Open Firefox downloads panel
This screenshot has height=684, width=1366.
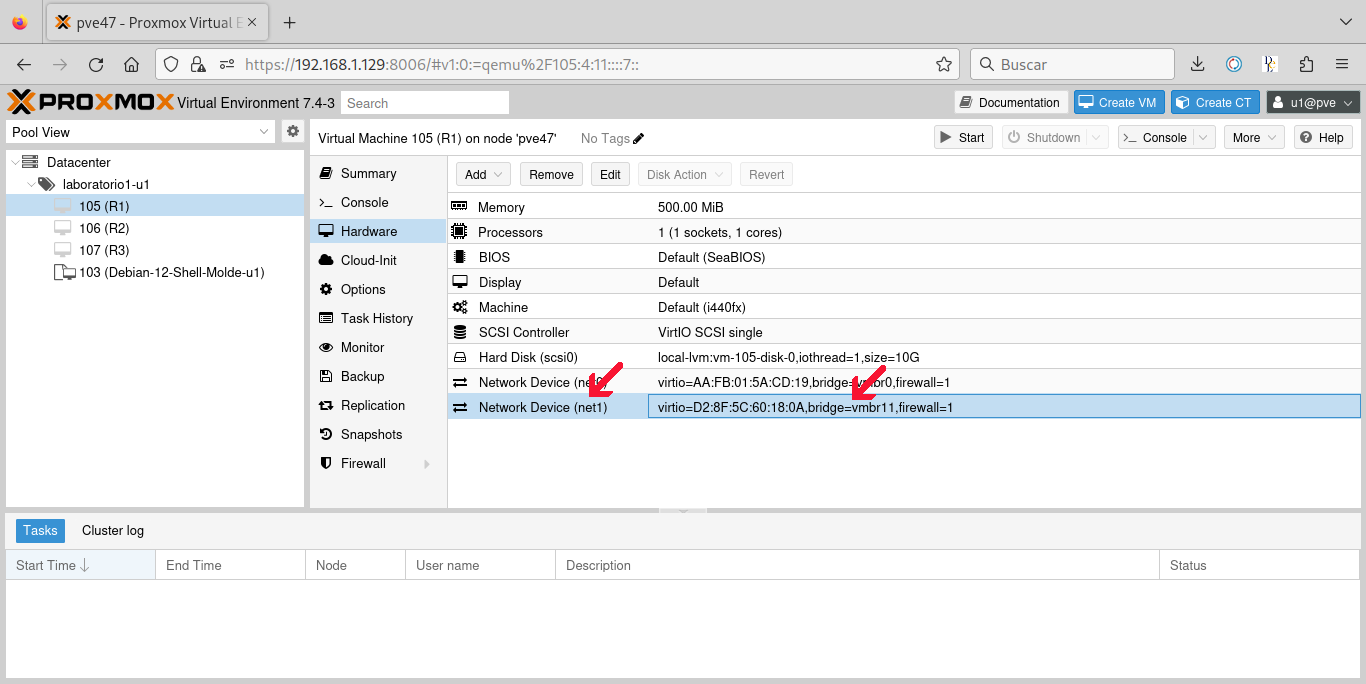pyautogui.click(x=1197, y=64)
